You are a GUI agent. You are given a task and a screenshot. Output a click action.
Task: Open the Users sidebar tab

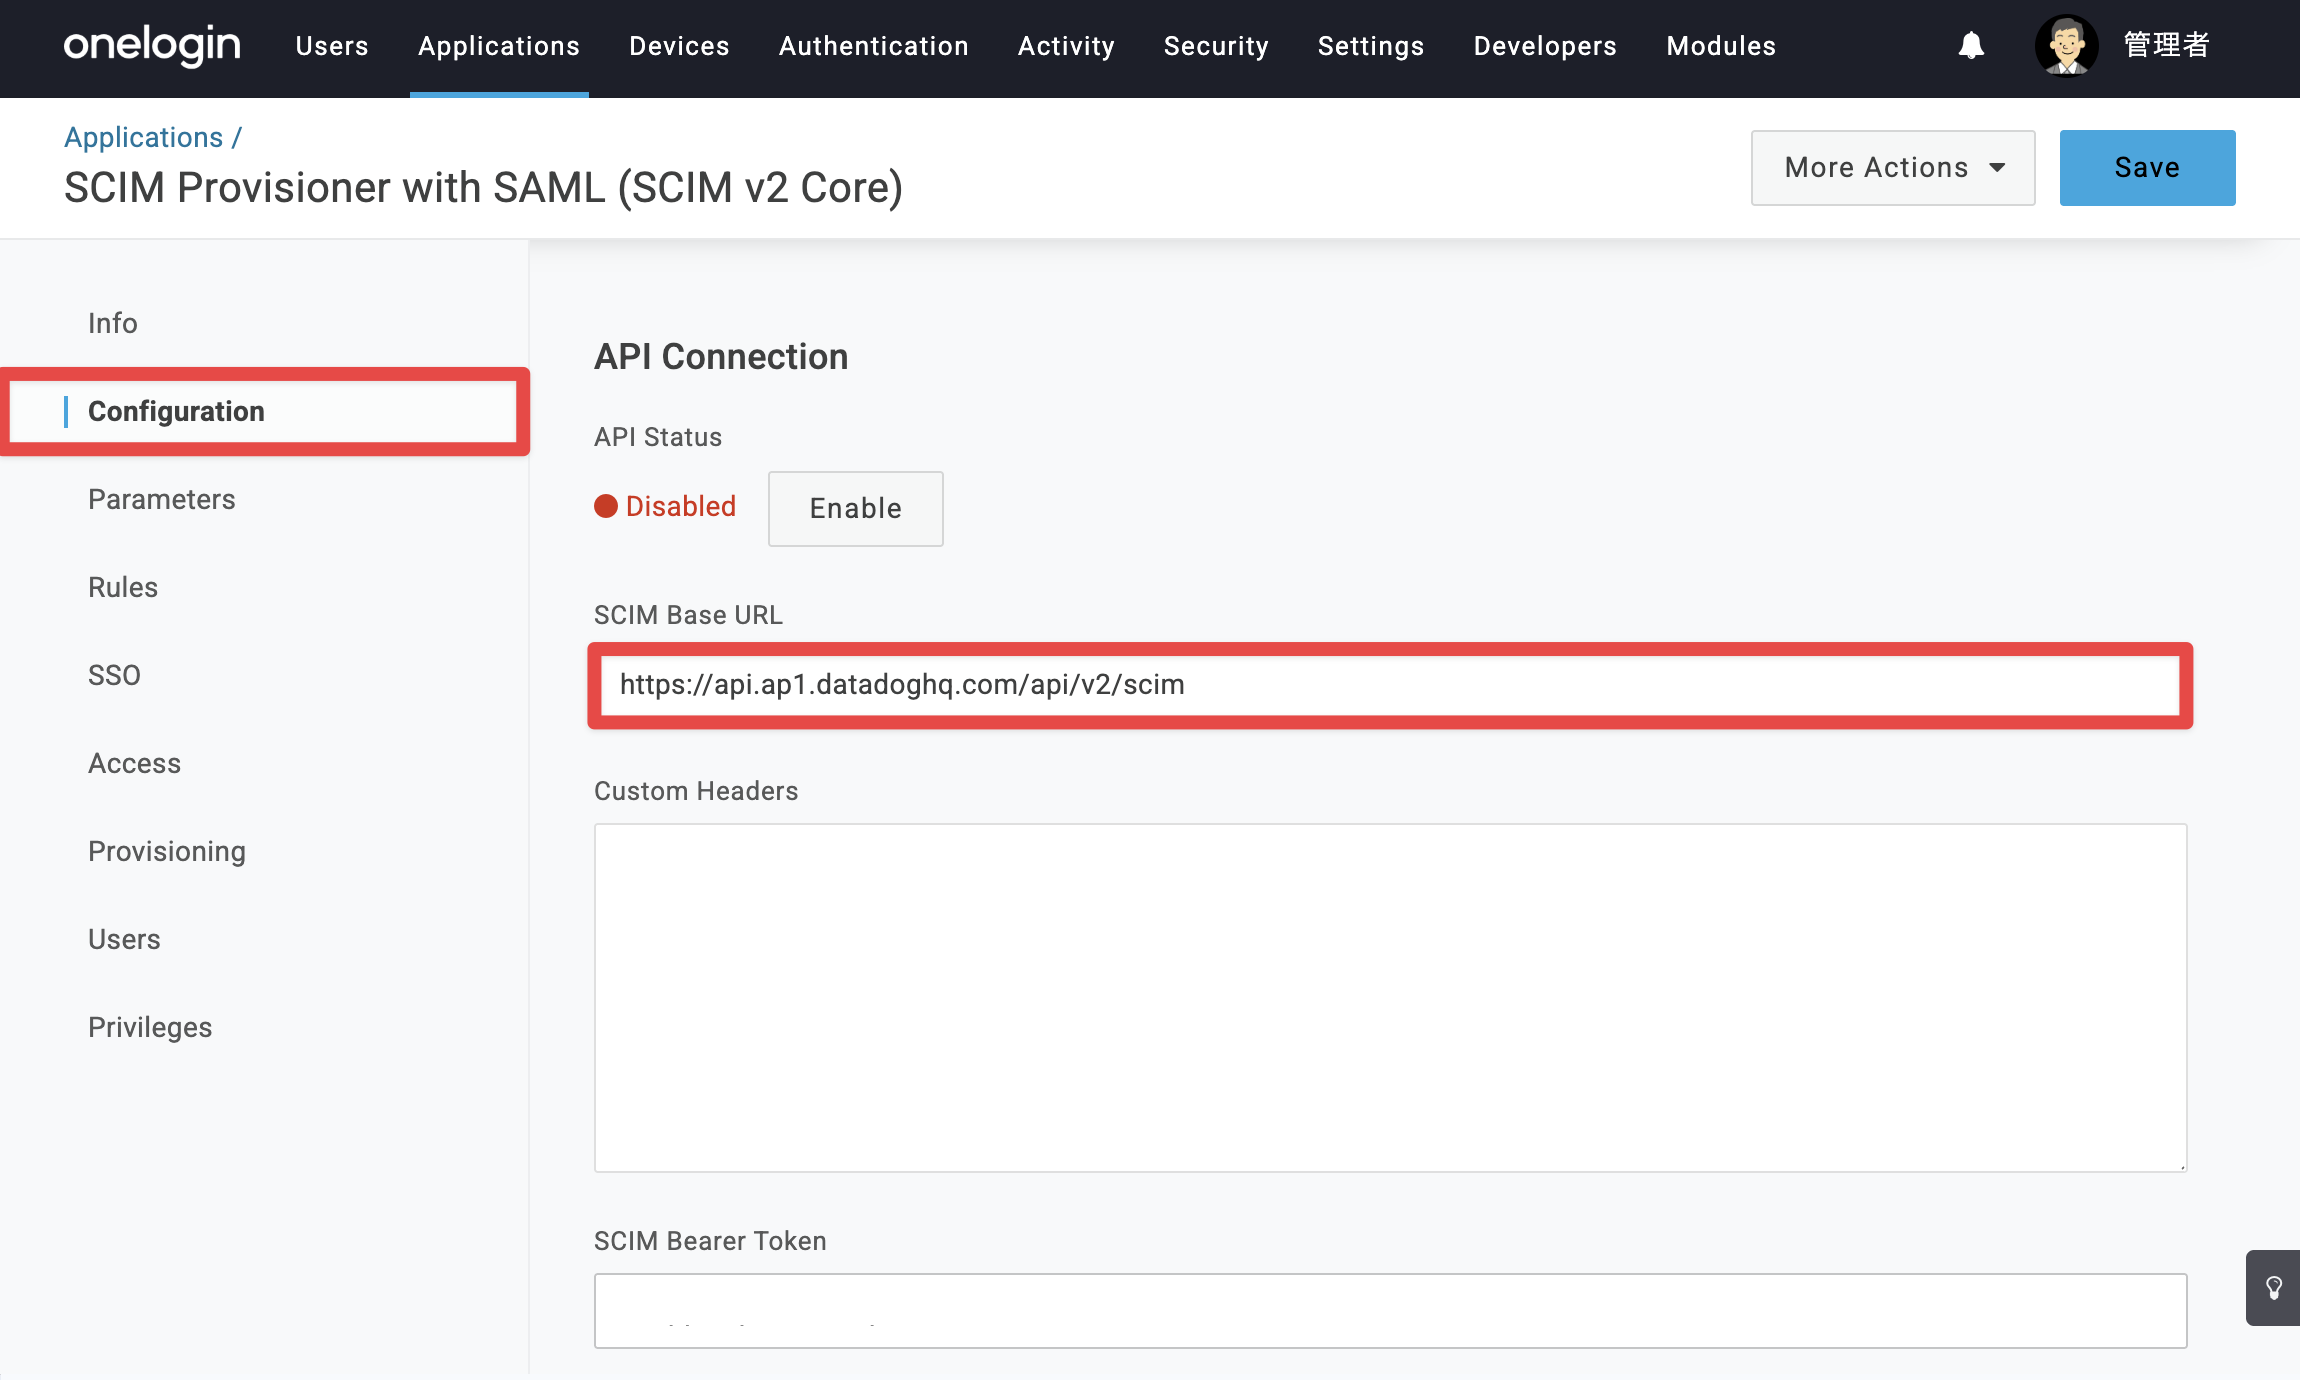pyautogui.click(x=124, y=939)
